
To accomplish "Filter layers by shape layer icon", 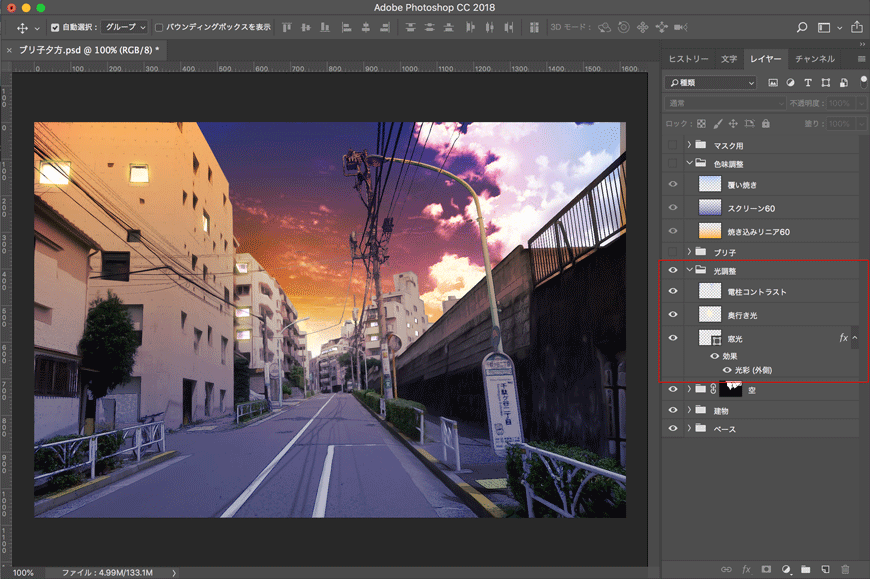I will pos(826,83).
